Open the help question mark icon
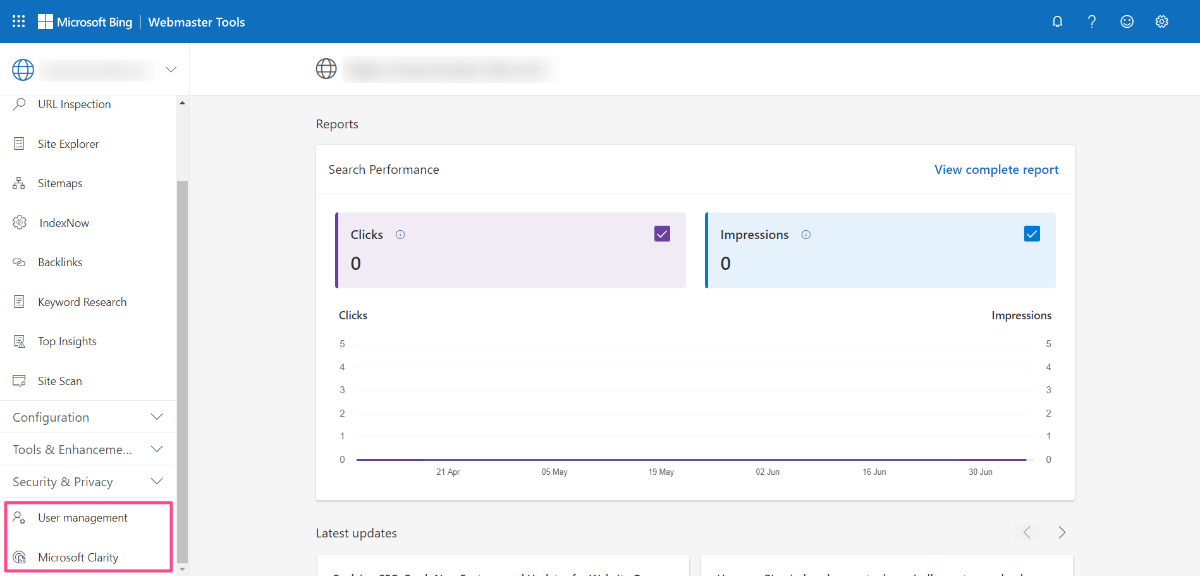The height and width of the screenshot is (576, 1200). (x=1092, y=22)
